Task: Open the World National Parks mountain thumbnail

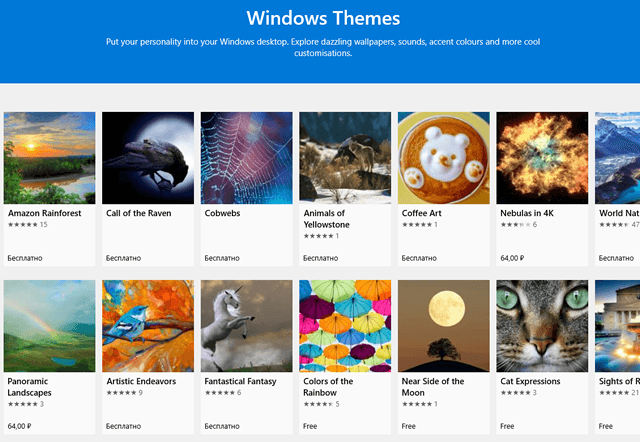Action: click(618, 158)
